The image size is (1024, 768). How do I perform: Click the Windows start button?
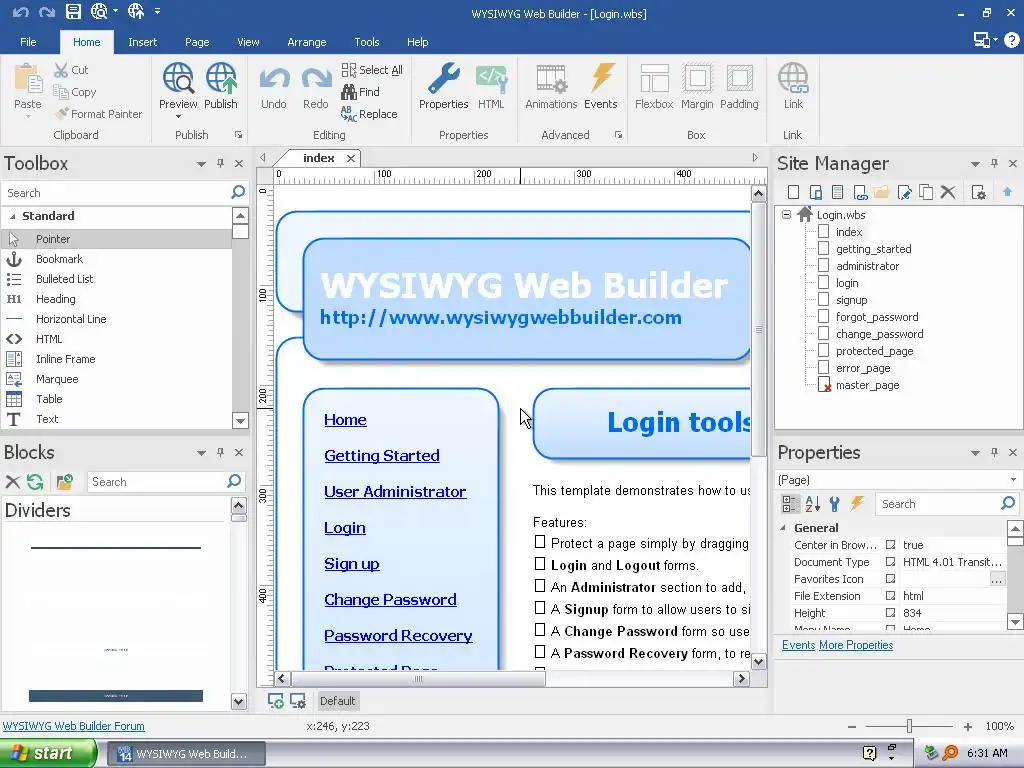pos(47,753)
